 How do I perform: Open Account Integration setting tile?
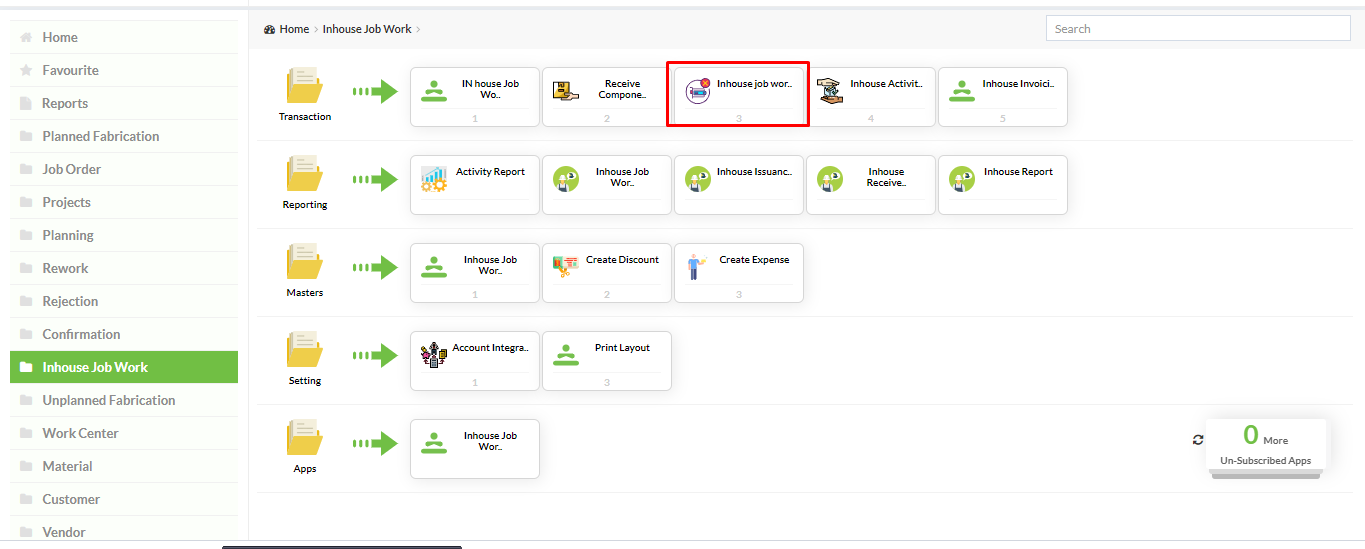coord(475,361)
